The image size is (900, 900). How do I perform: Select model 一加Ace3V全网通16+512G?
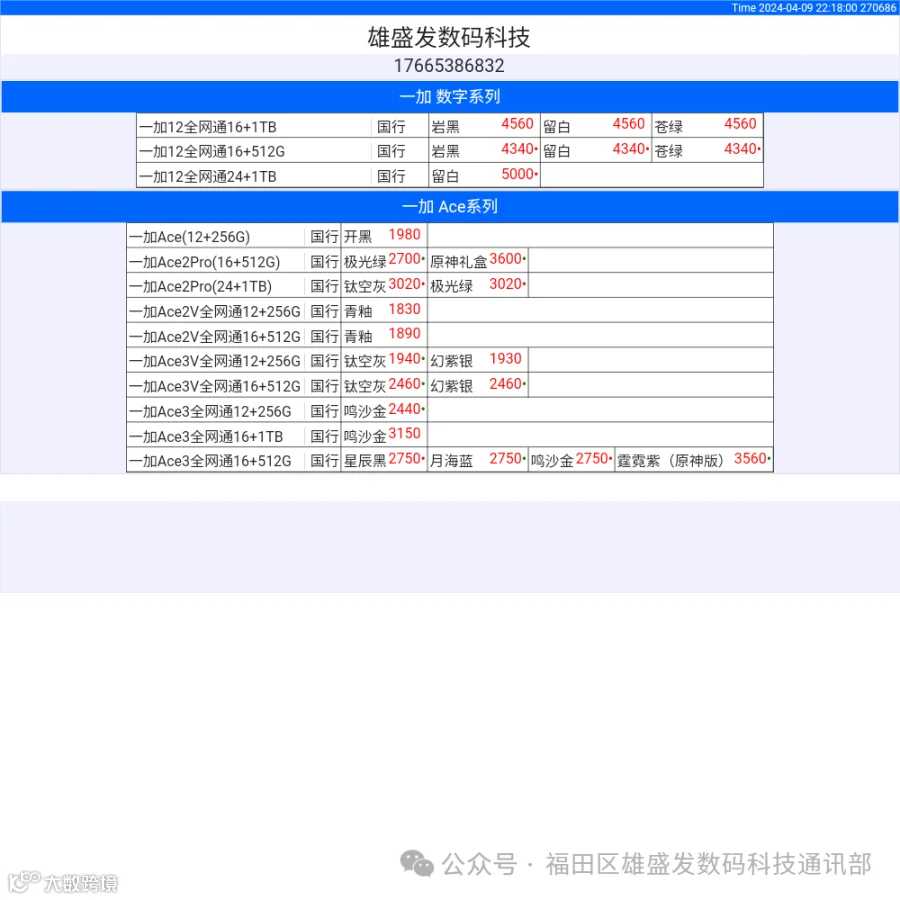click(x=215, y=387)
